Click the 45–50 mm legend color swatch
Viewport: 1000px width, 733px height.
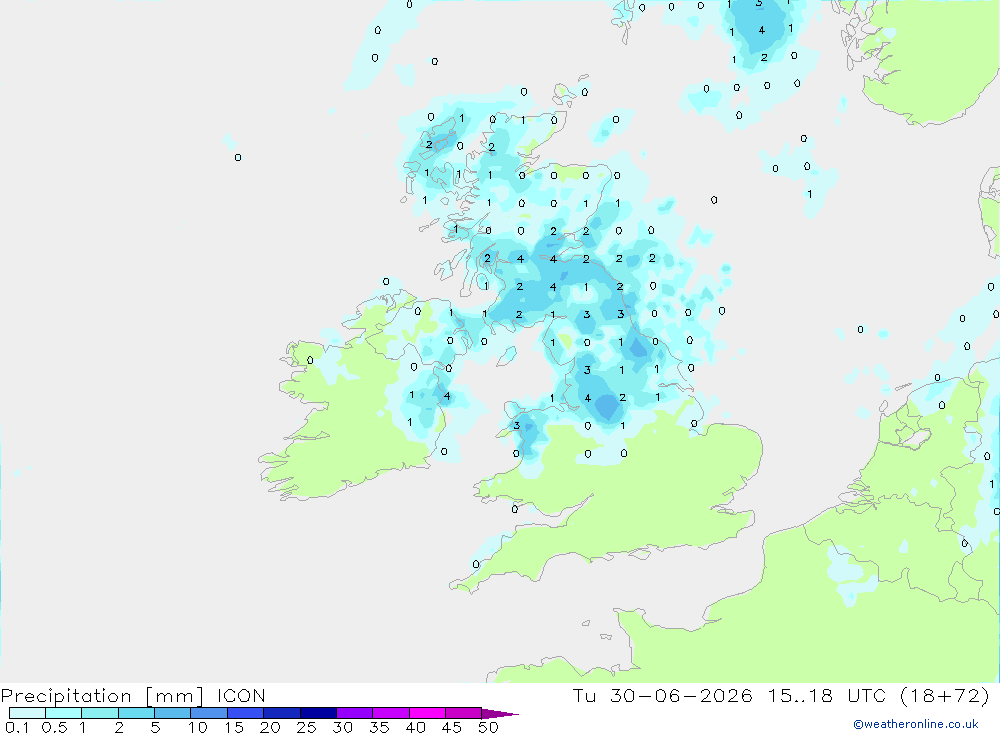tap(464, 713)
